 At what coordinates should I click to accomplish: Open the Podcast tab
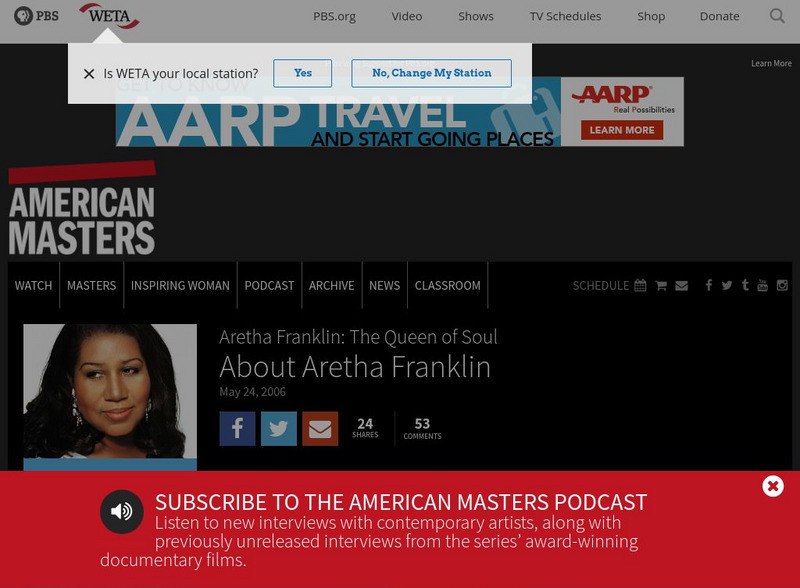[x=269, y=285]
